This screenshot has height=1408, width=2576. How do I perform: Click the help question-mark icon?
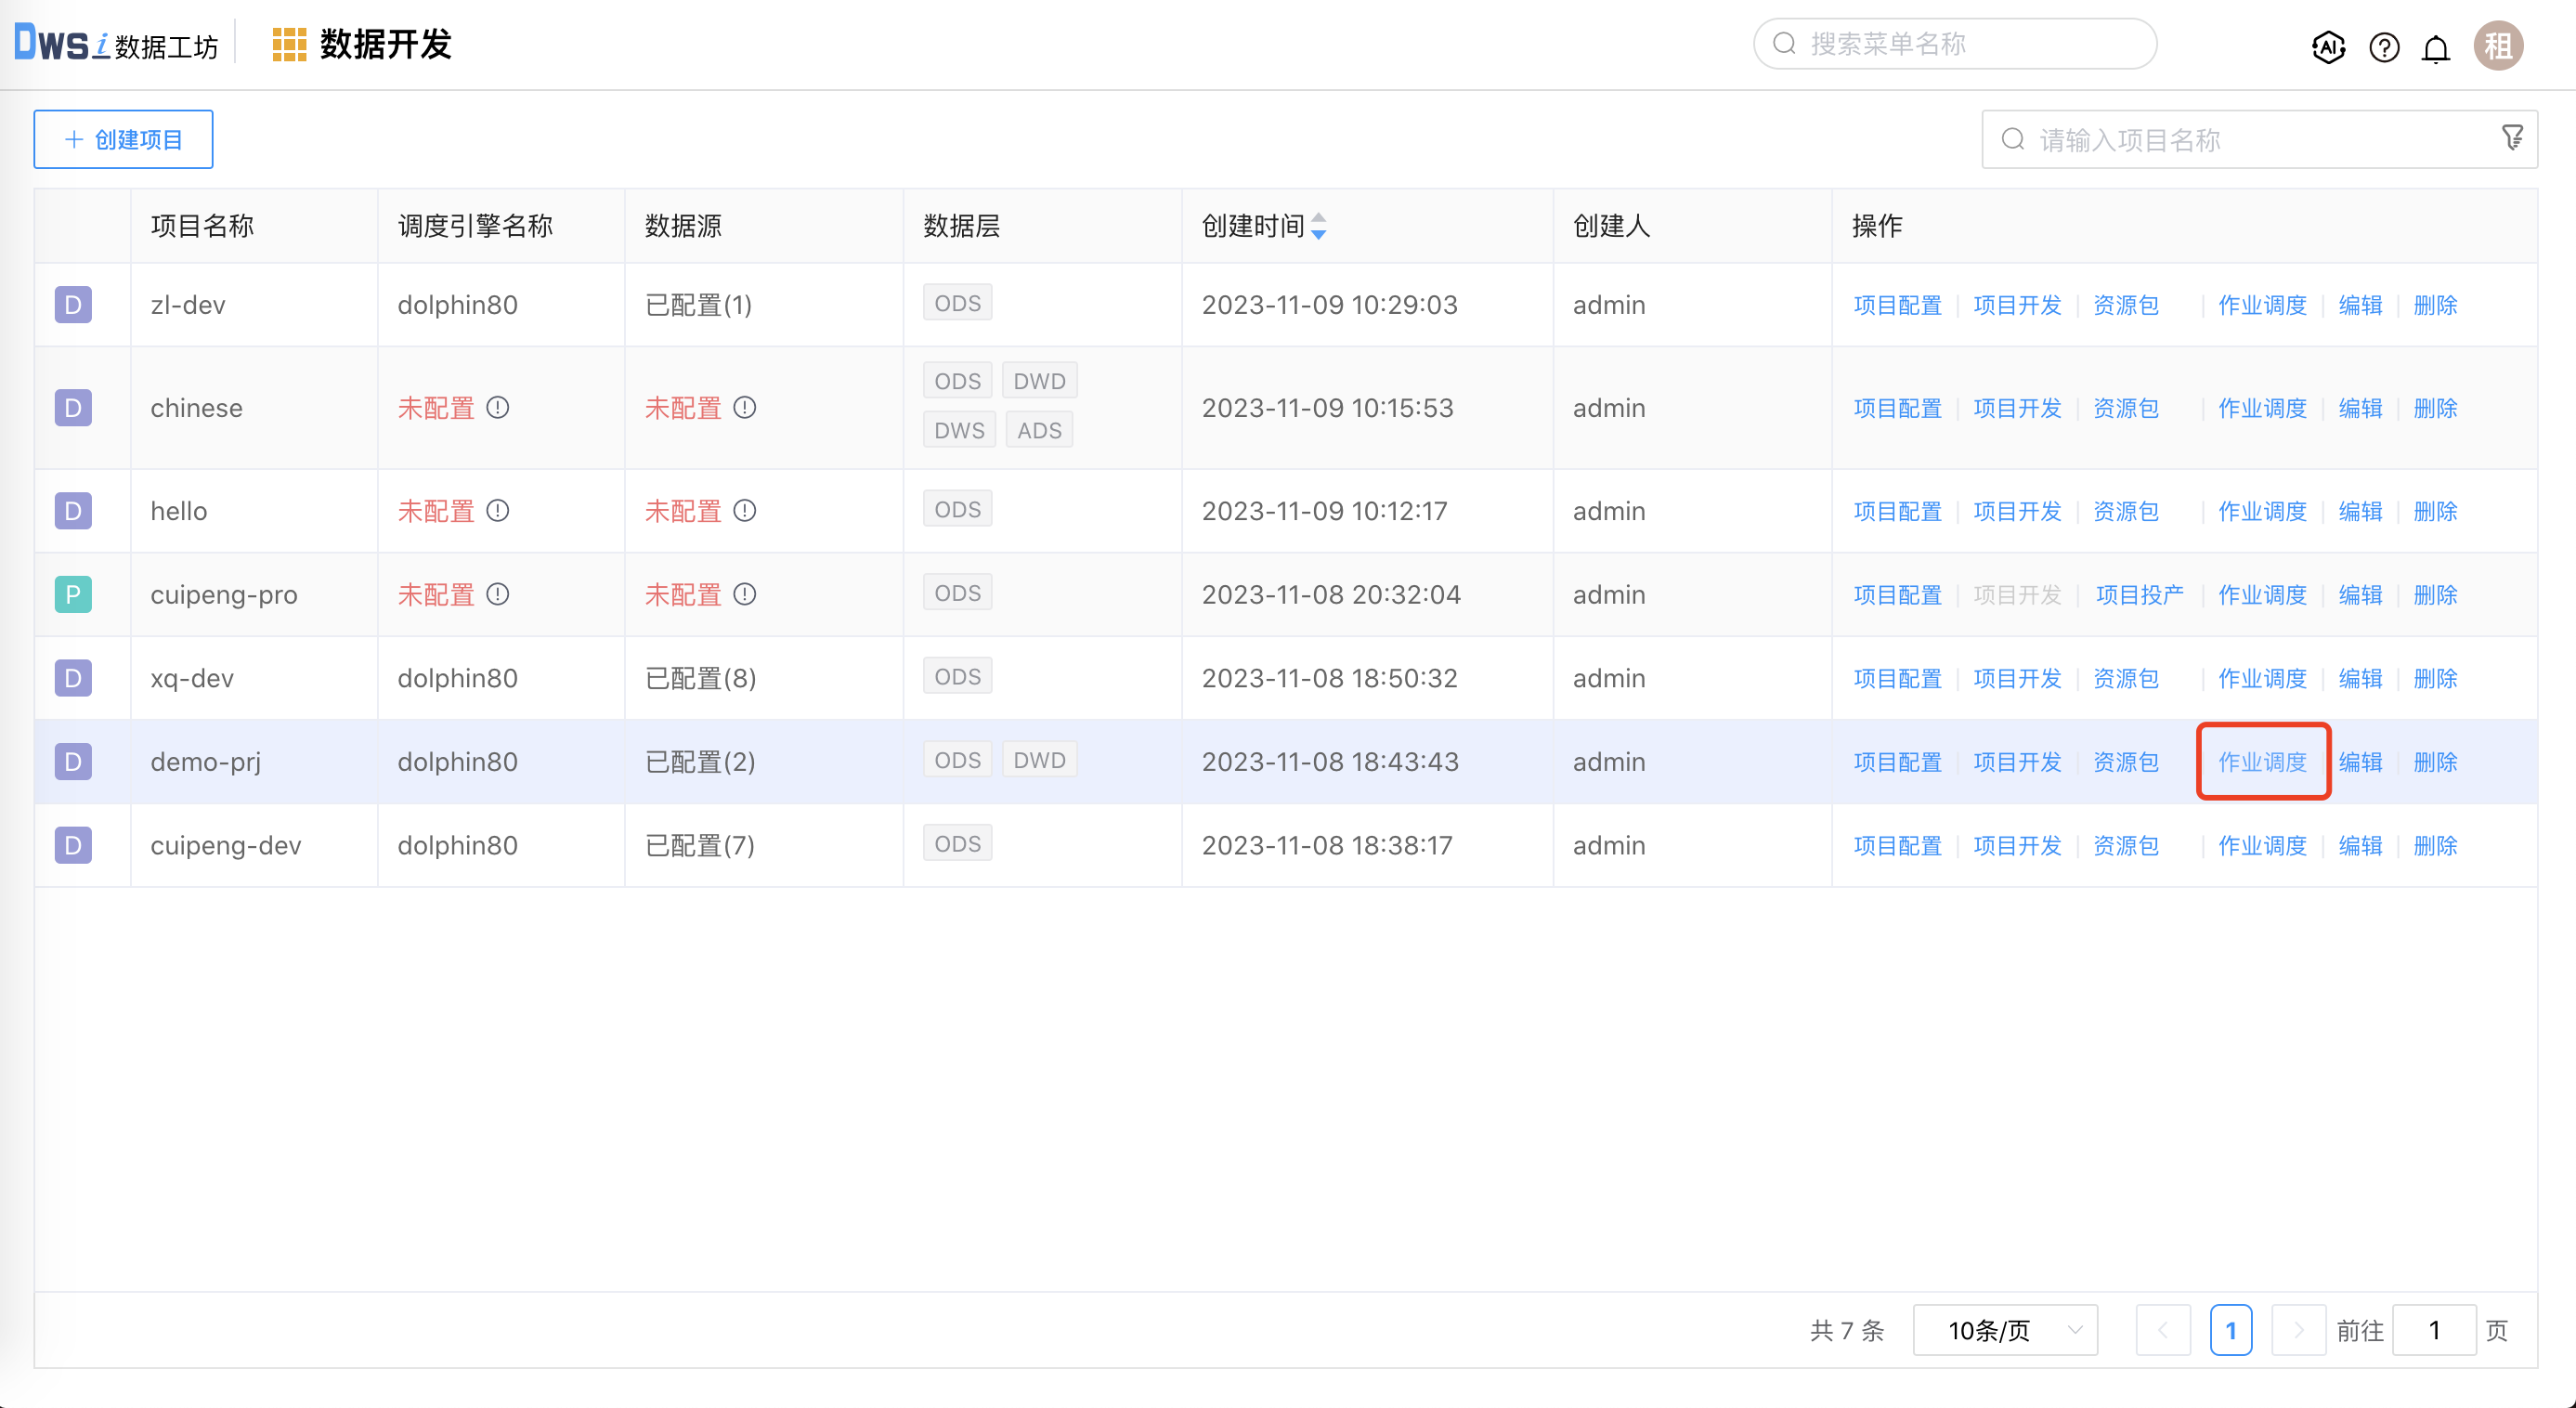pyautogui.click(x=2383, y=46)
